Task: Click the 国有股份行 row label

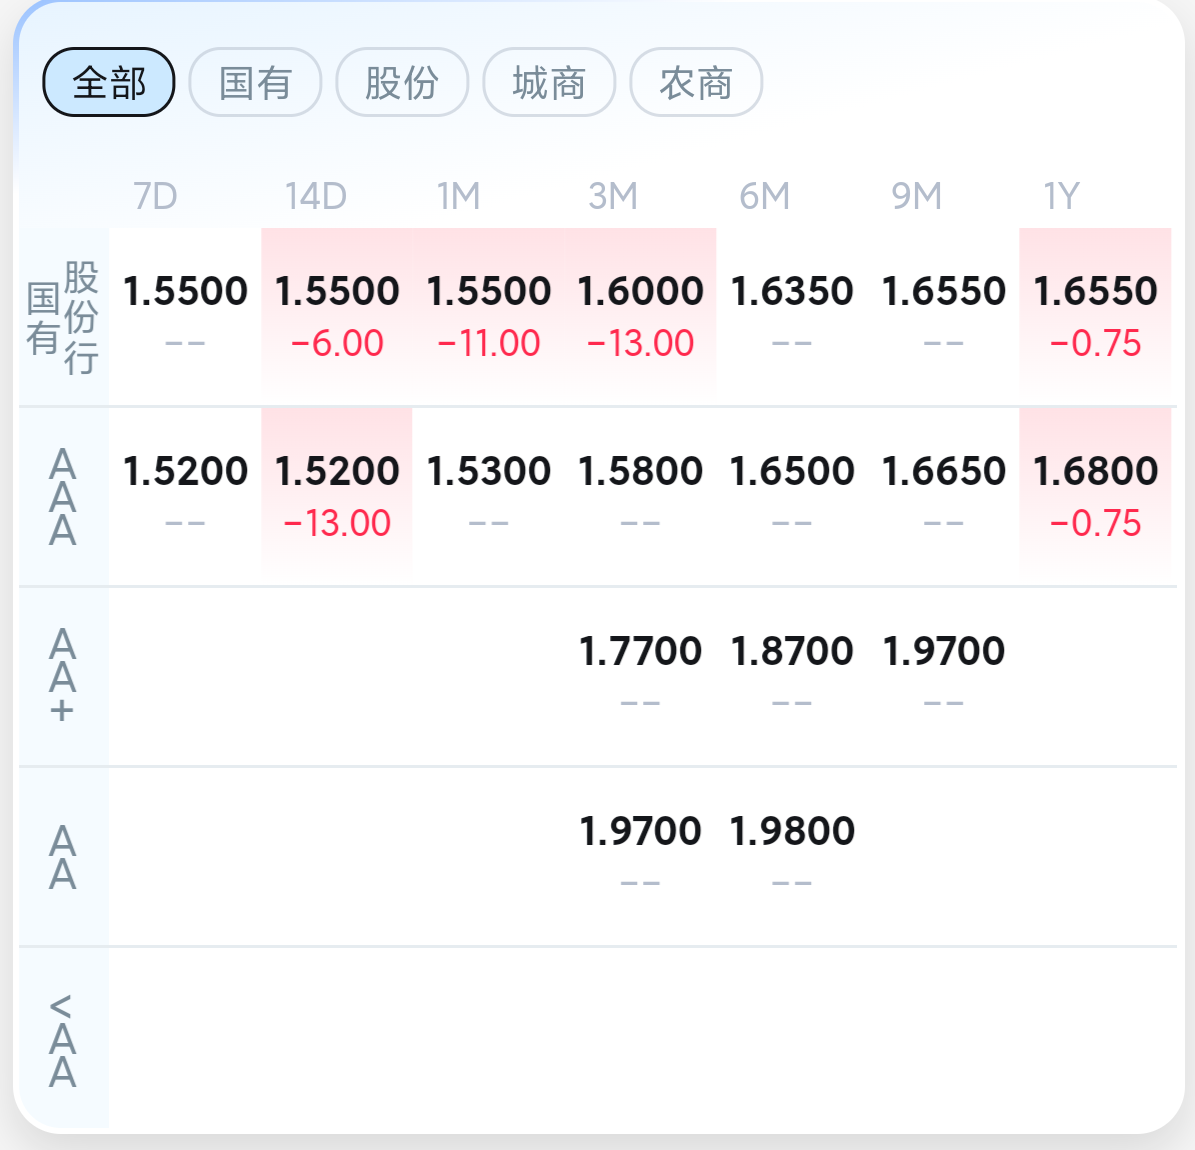Action: [x=63, y=317]
